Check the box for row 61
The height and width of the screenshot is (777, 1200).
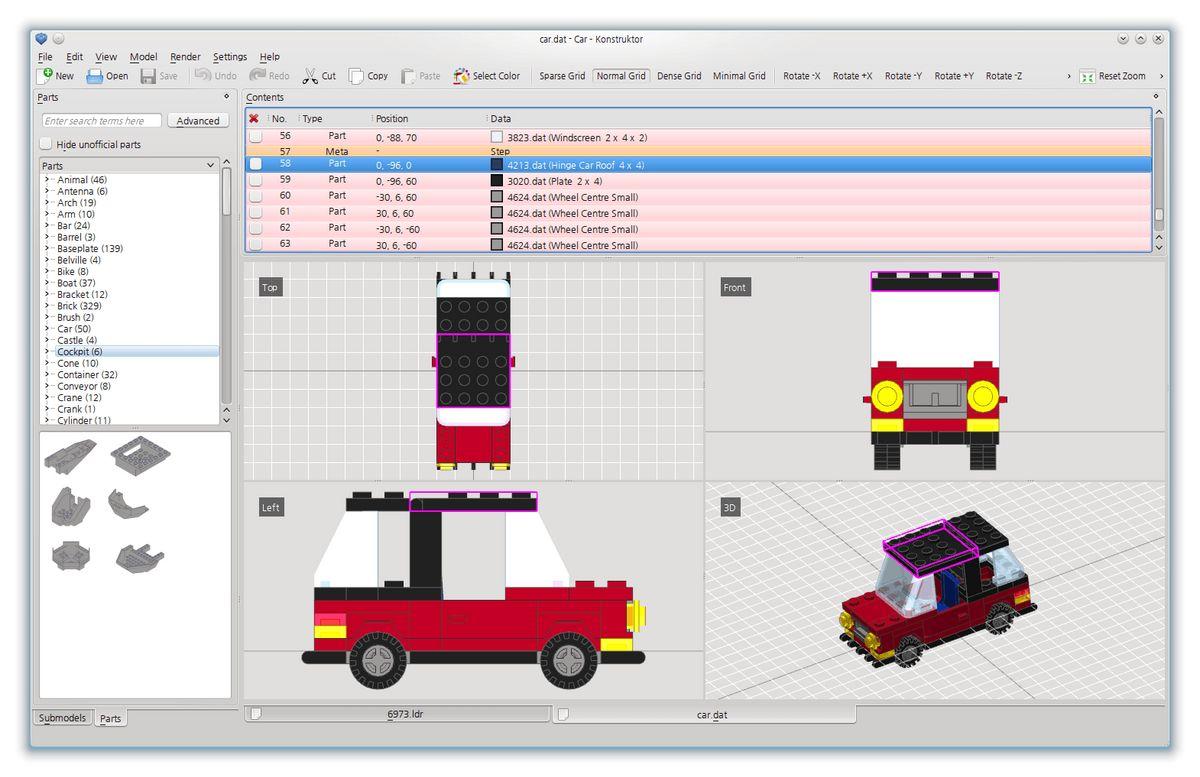tap(256, 212)
